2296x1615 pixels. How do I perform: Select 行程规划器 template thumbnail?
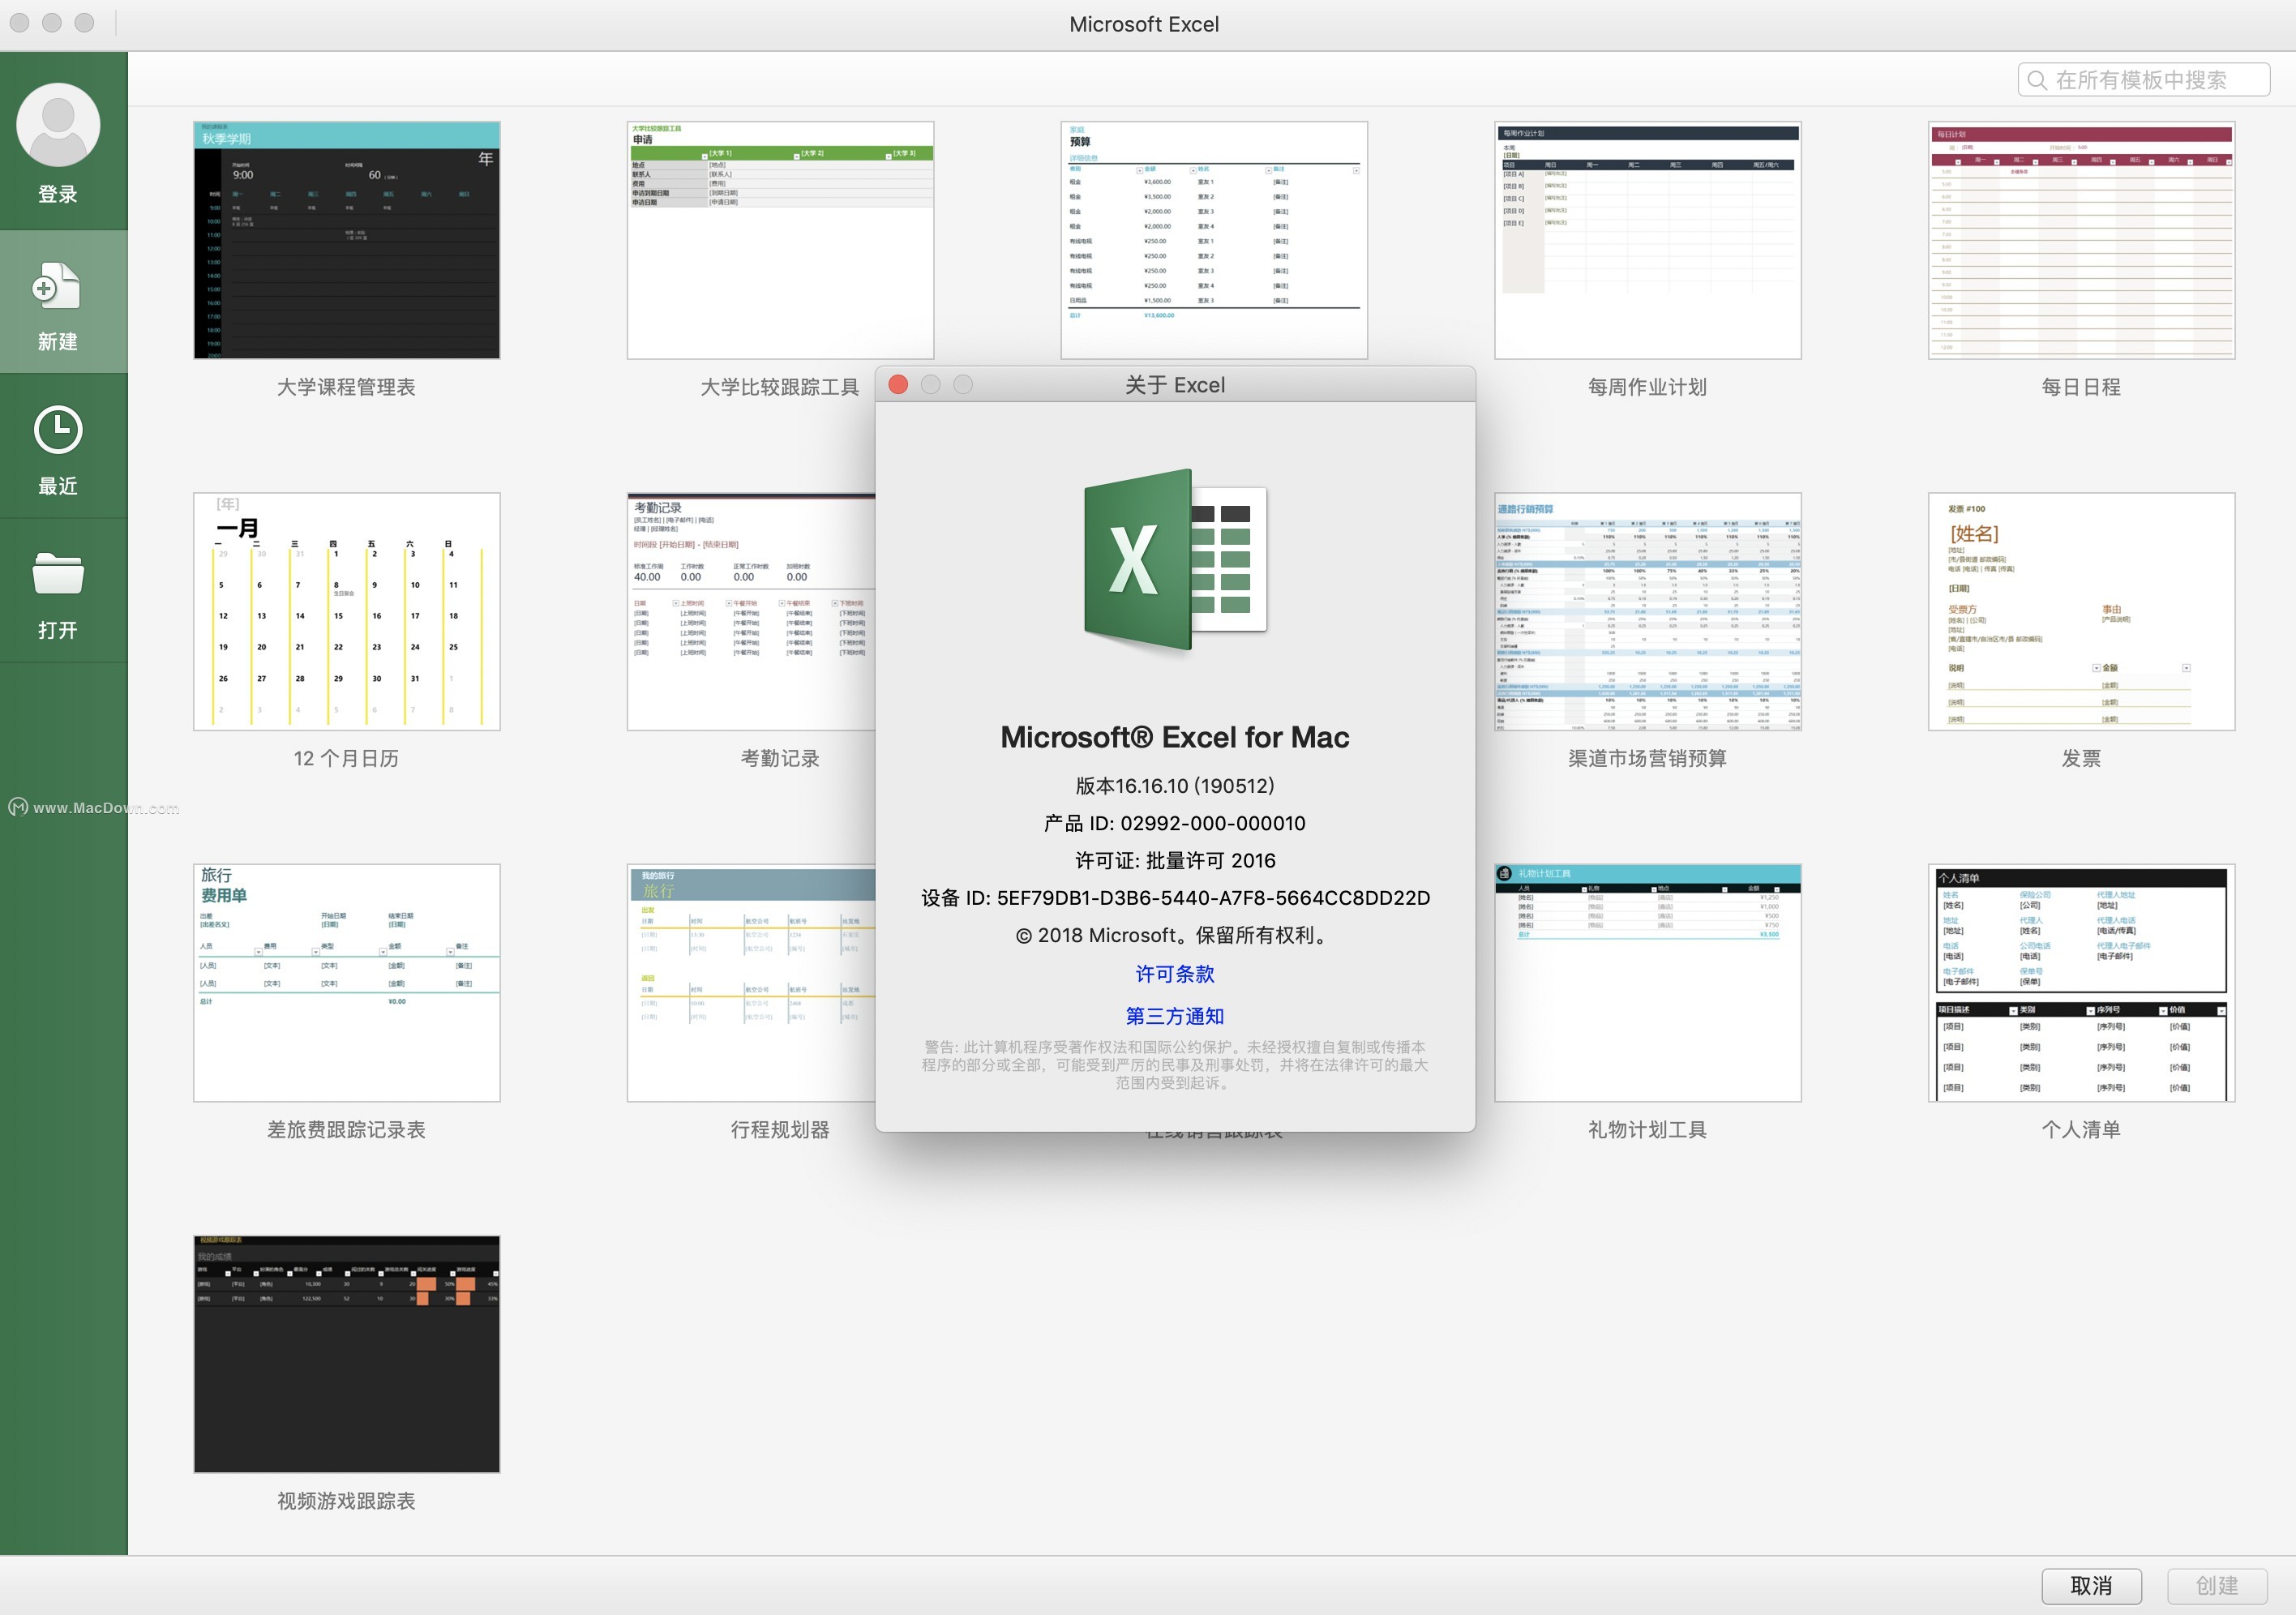(x=751, y=983)
